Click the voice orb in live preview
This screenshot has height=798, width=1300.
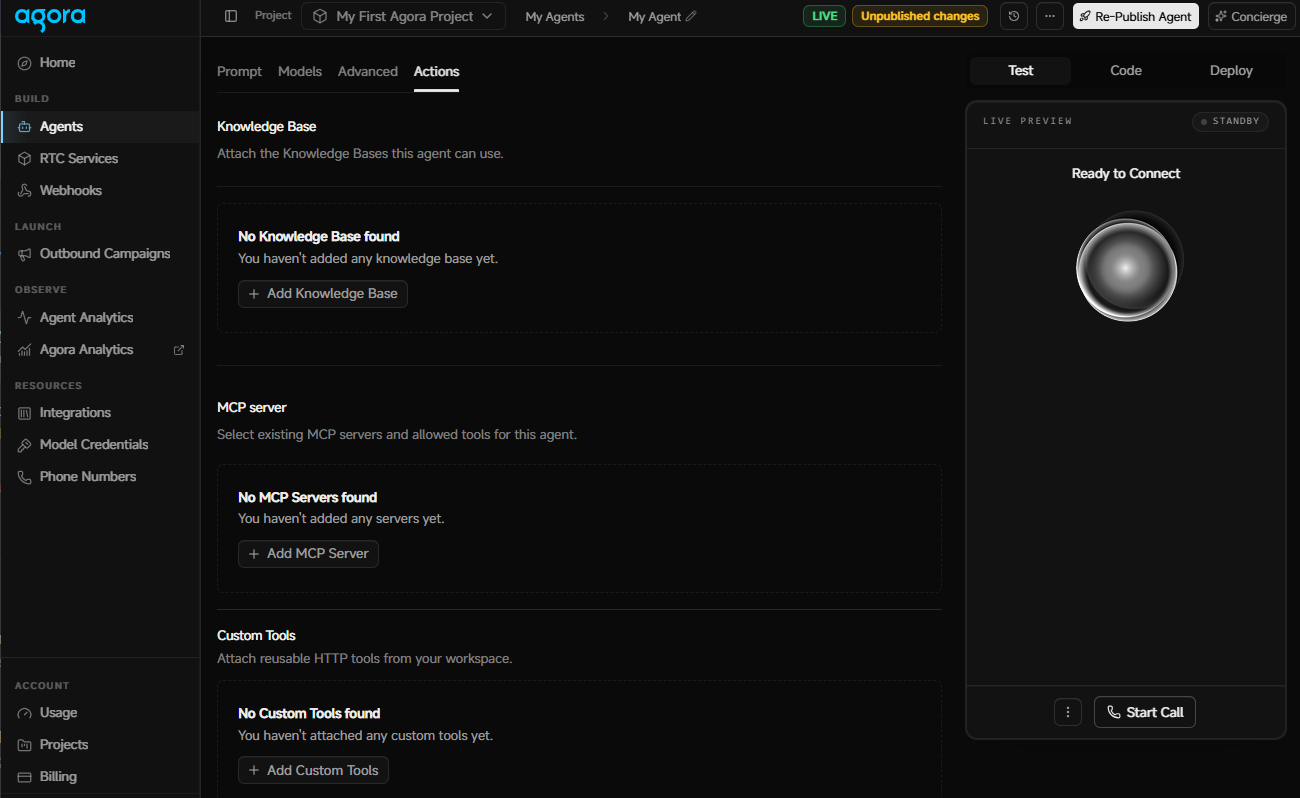click(1128, 268)
